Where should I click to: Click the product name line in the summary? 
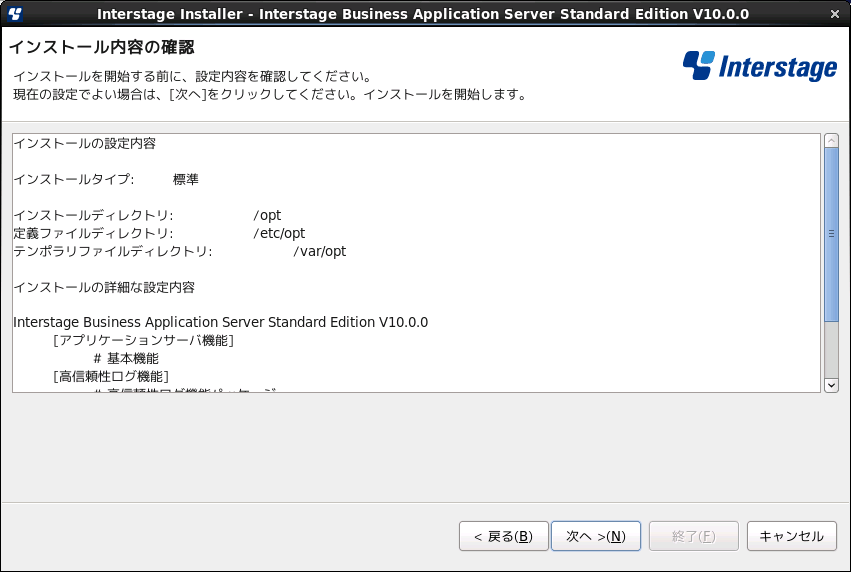point(220,322)
